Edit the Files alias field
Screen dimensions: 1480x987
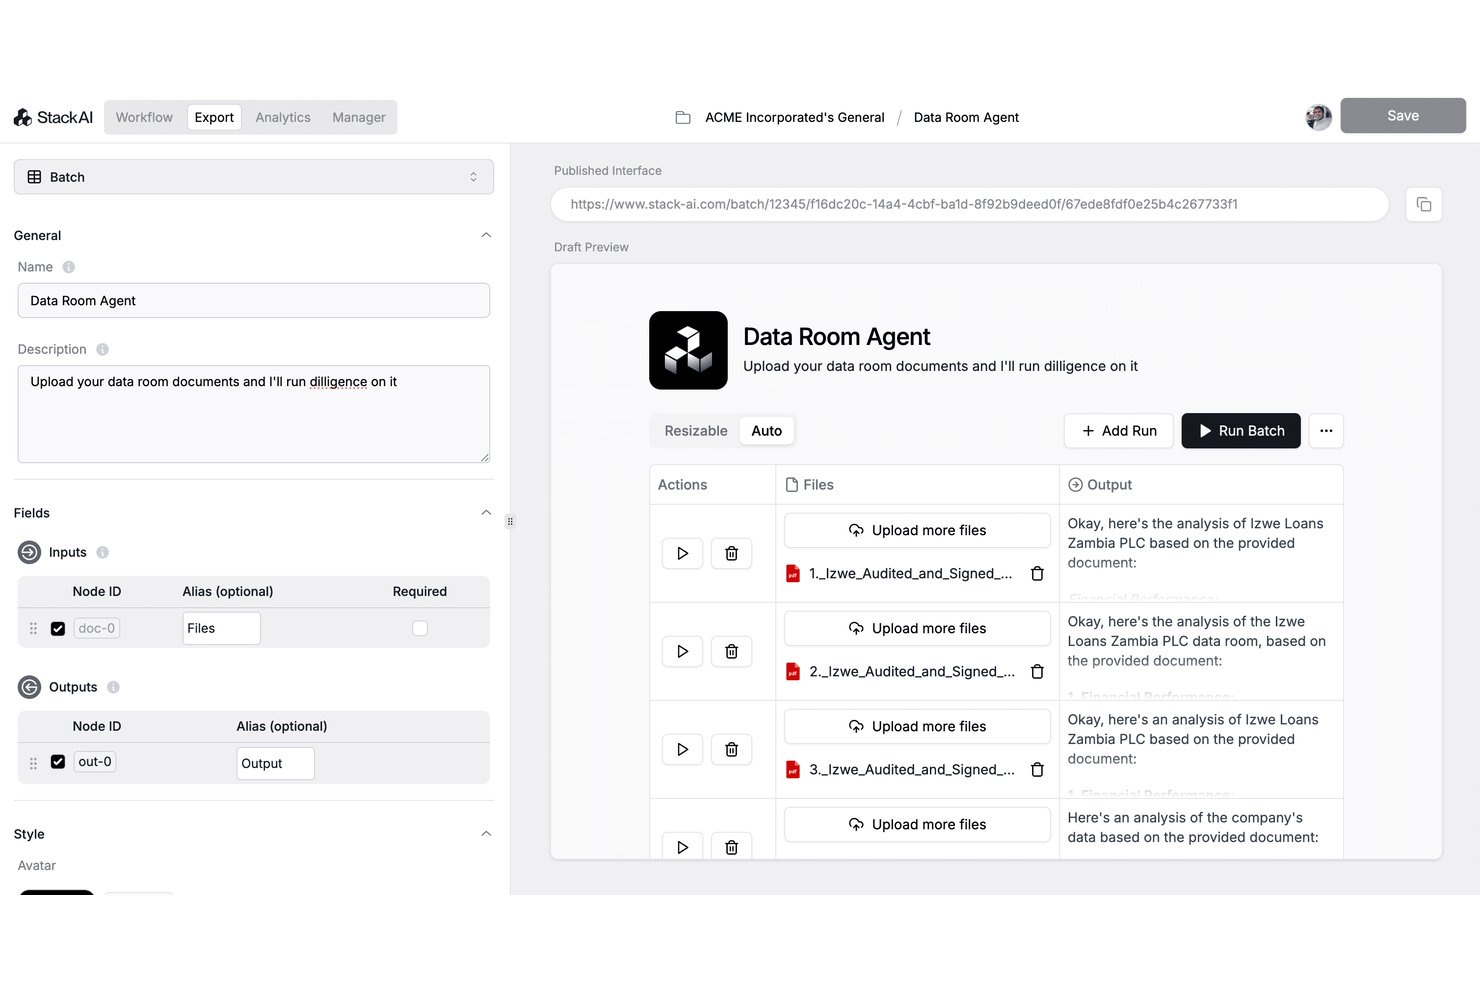pyautogui.click(x=222, y=628)
